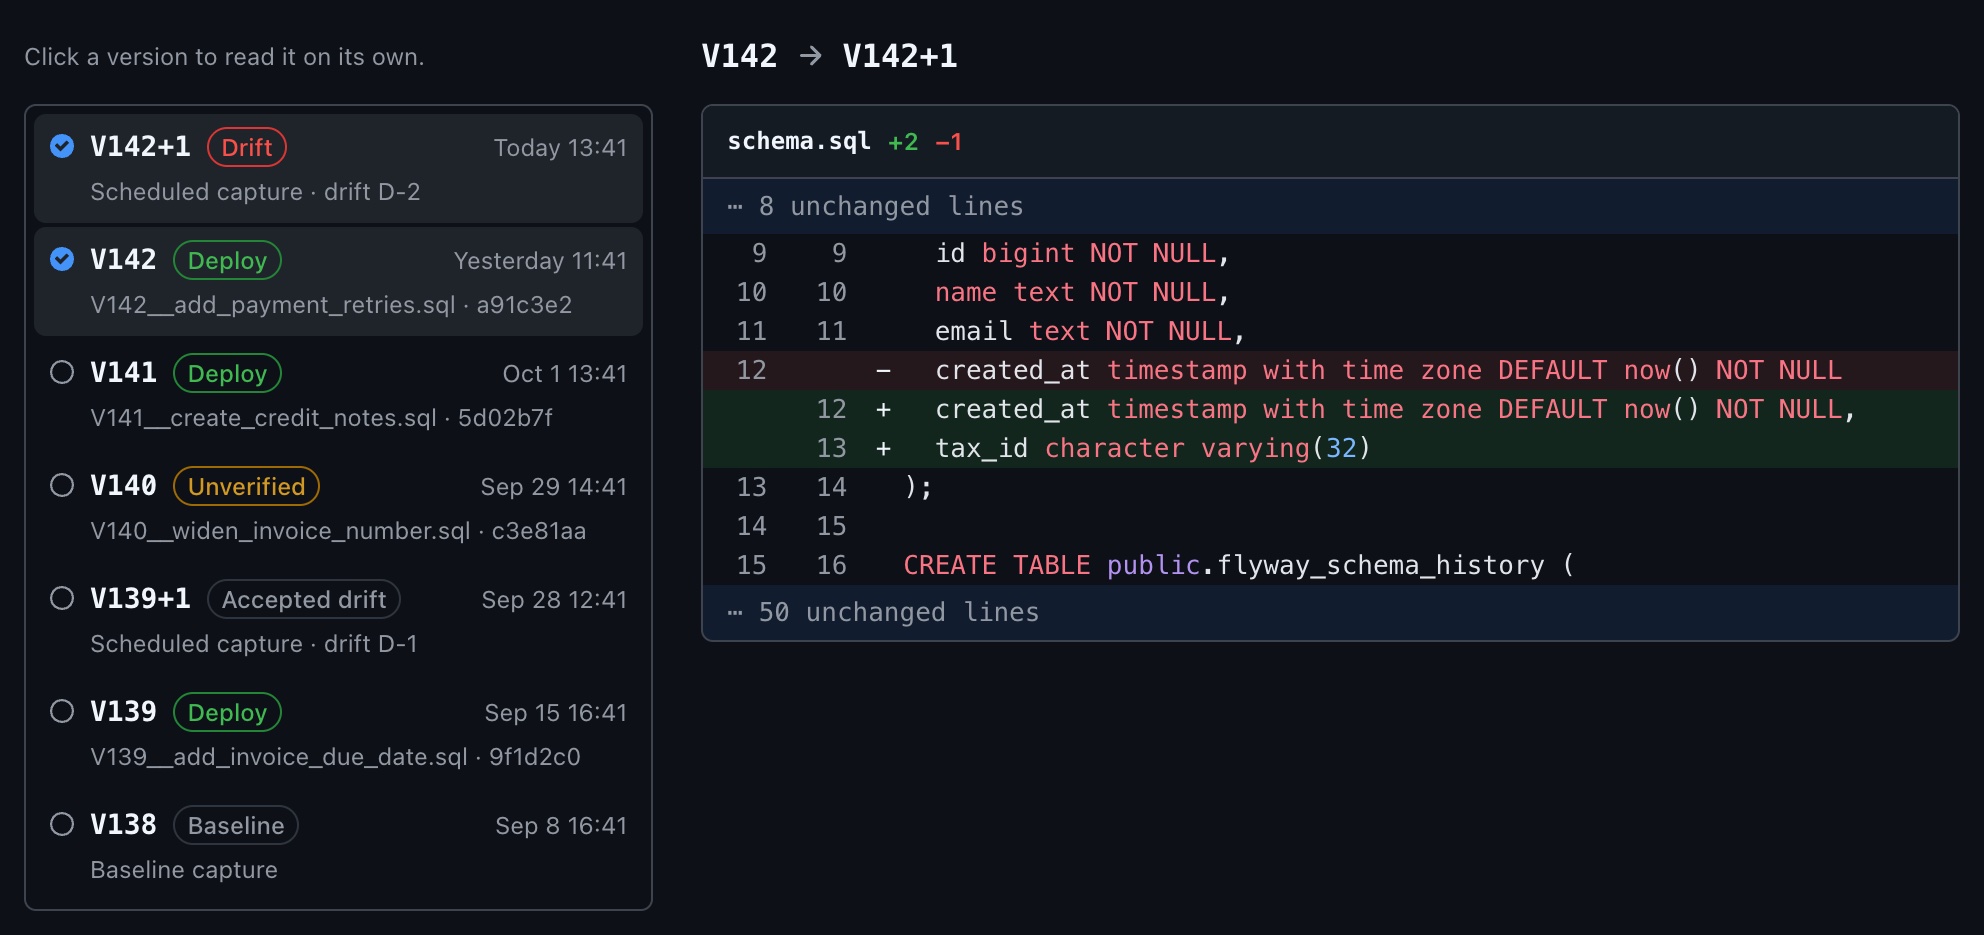Open the V138 version title
Viewport: 1984px width, 935px height.
(123, 825)
